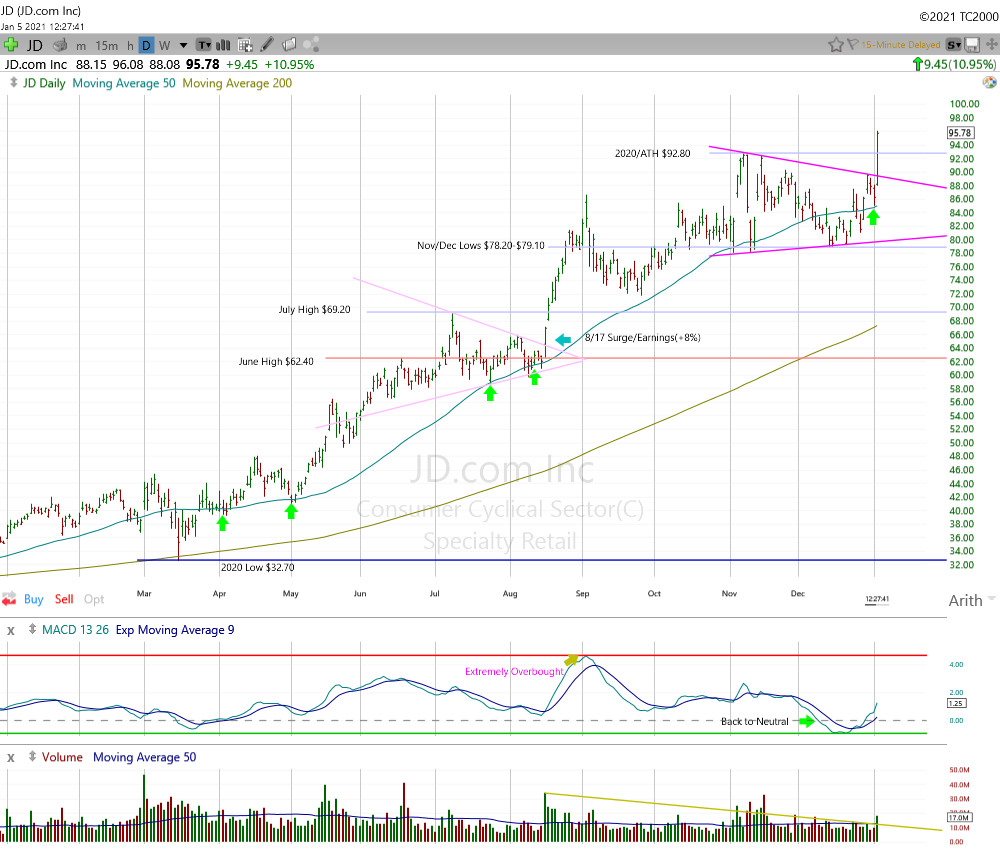Click the resize arrows beside Volume

33,757
